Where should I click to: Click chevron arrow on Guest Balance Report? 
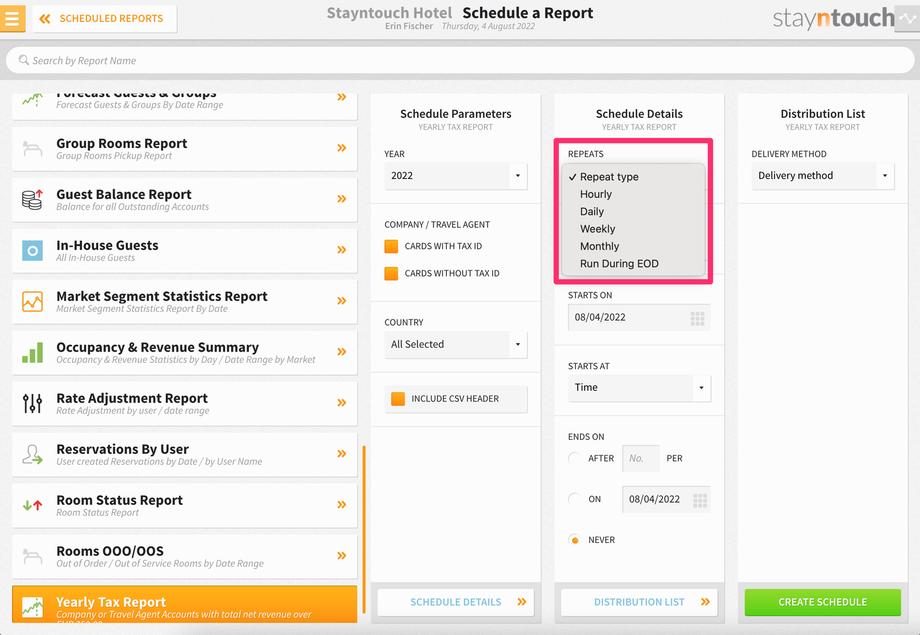point(341,199)
